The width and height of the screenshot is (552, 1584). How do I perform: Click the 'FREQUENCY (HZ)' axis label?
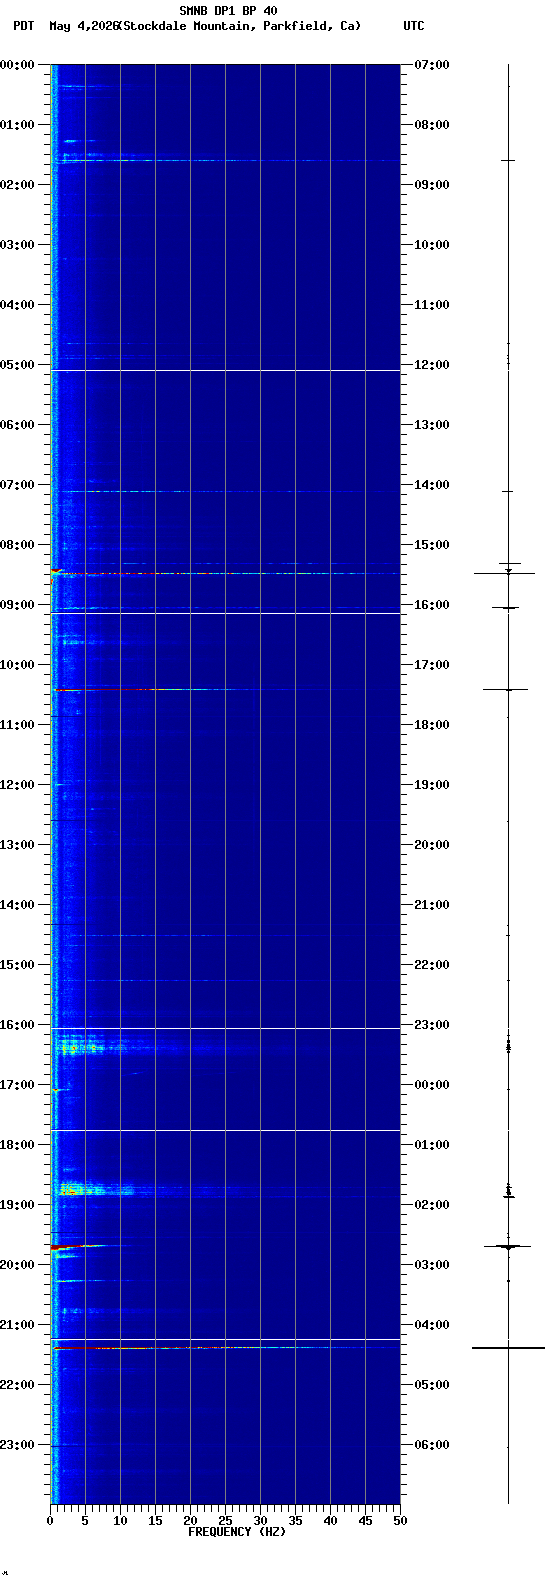point(237,1532)
